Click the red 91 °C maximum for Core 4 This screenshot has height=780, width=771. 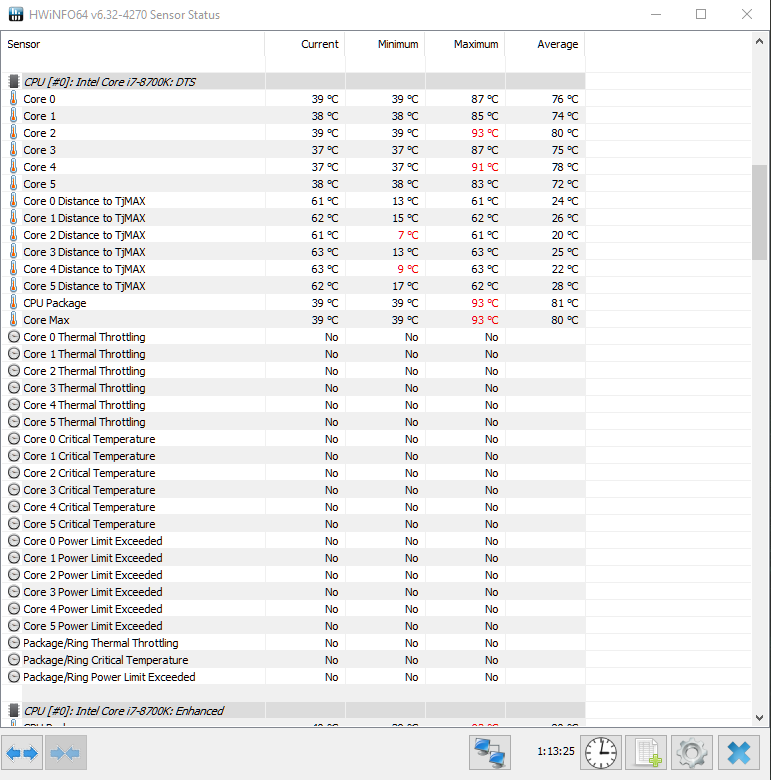[x=484, y=167]
